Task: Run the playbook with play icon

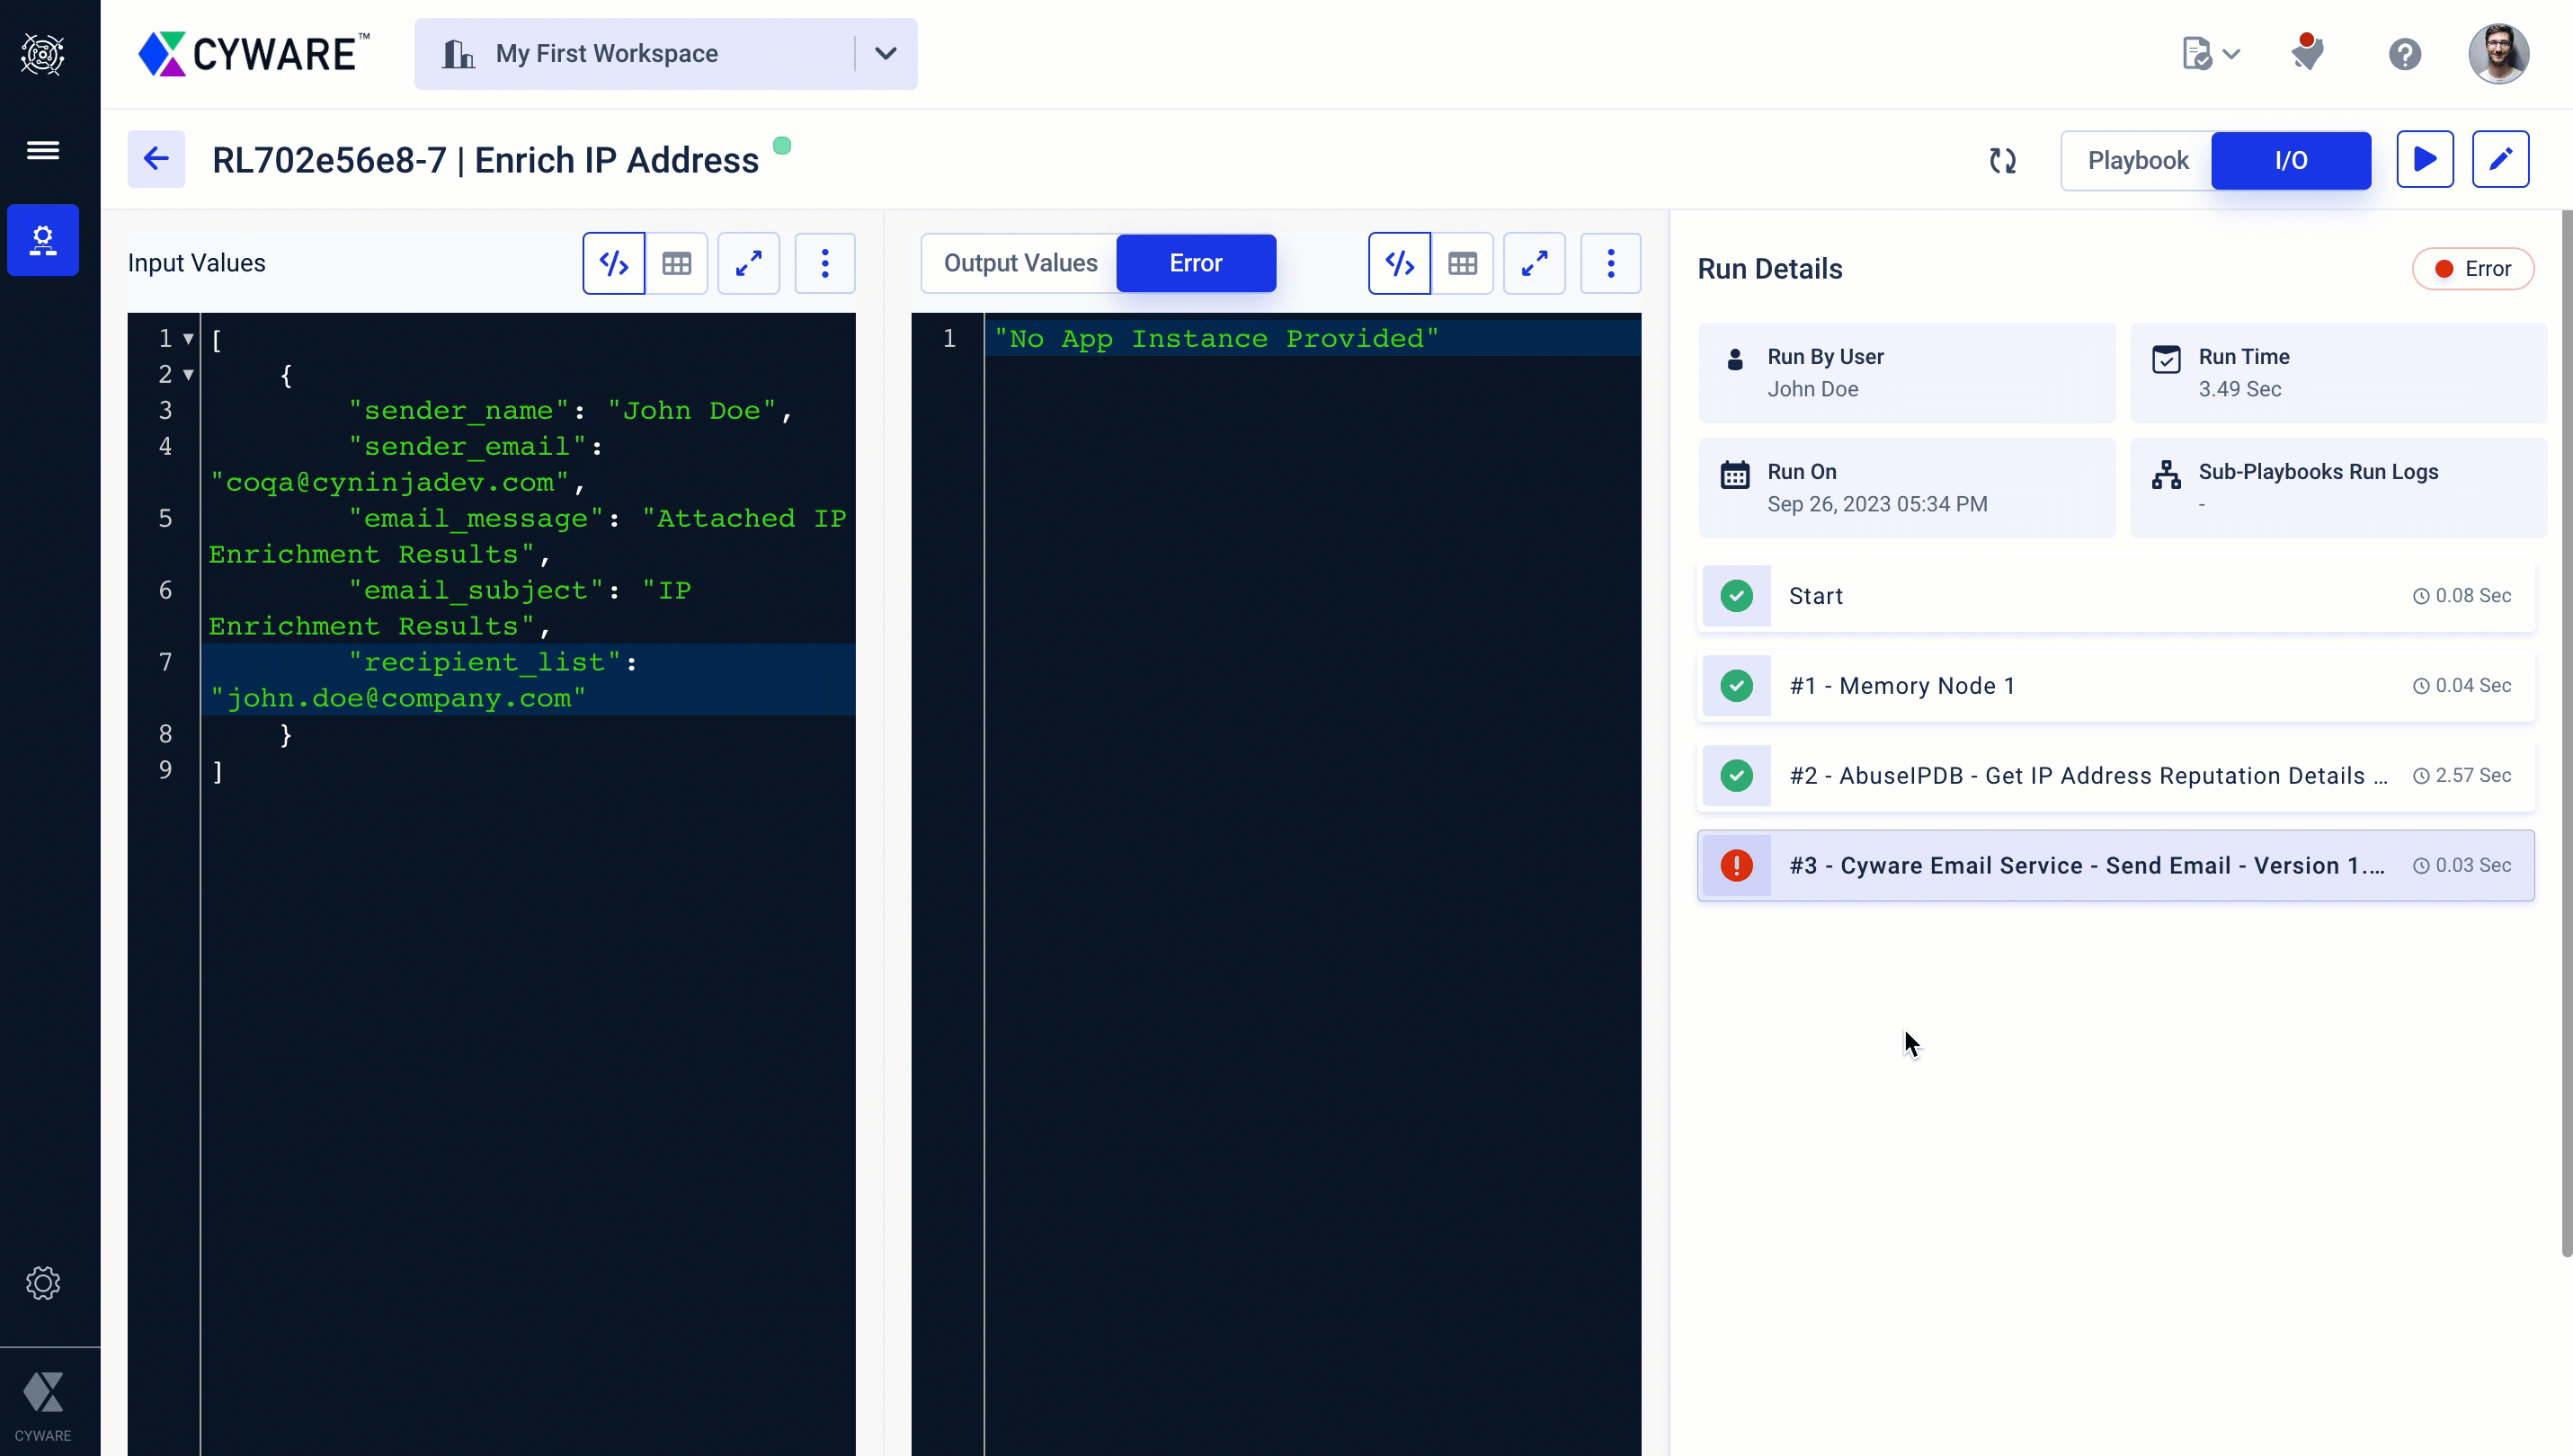Action: [x=2424, y=159]
